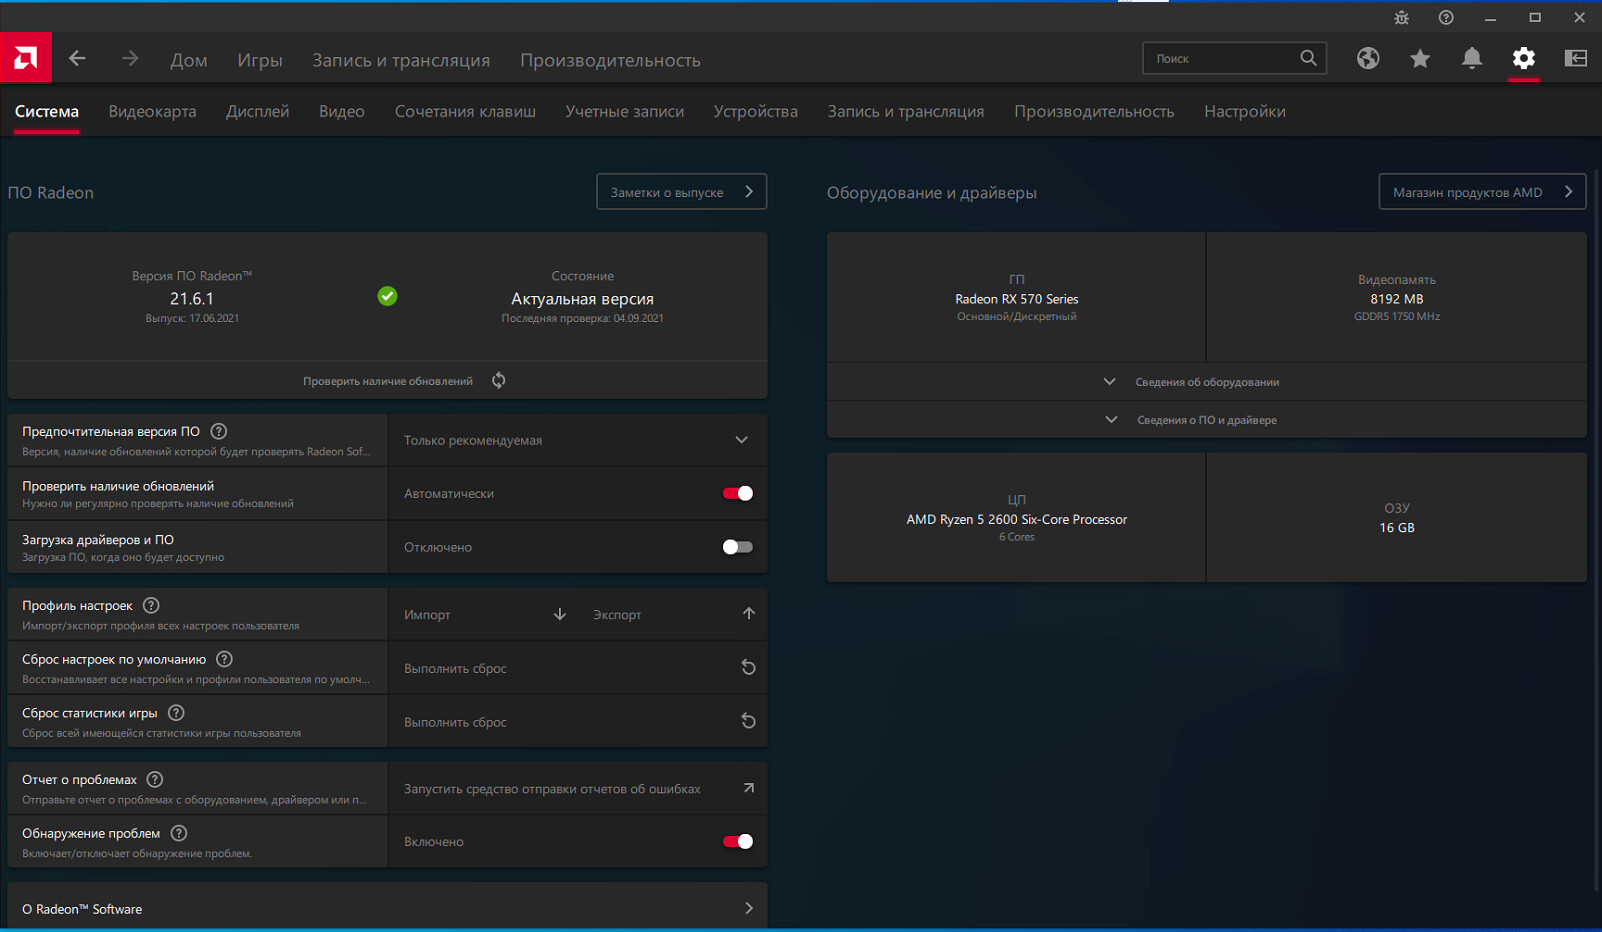Click the Импорт down arrow icon
This screenshot has height=932, width=1602.
click(x=560, y=614)
